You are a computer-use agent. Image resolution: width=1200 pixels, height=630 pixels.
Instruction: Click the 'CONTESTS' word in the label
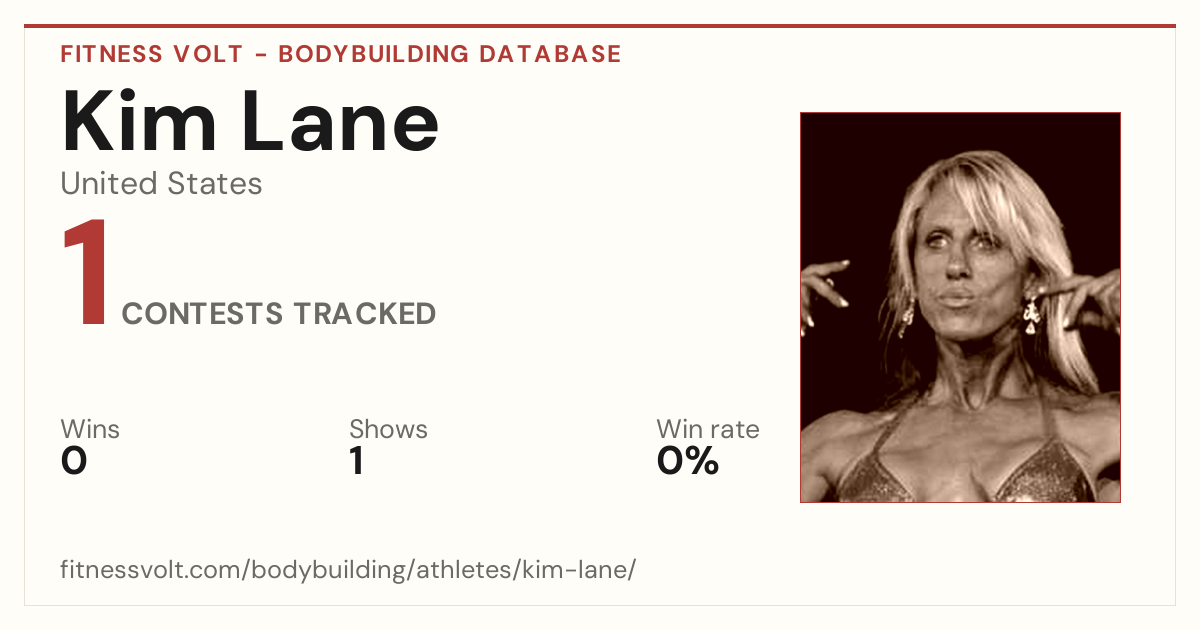tap(203, 314)
